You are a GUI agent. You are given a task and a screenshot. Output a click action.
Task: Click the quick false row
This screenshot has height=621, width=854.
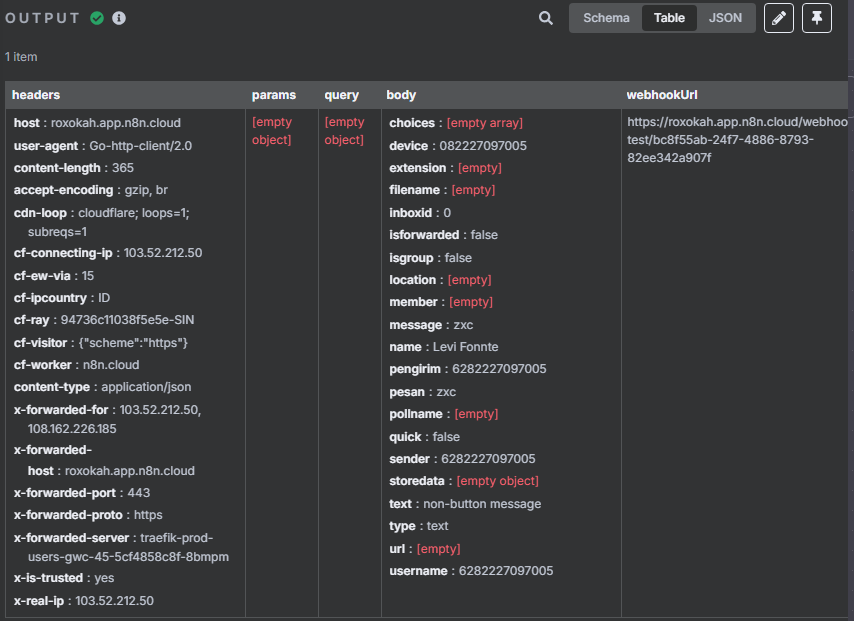424,437
